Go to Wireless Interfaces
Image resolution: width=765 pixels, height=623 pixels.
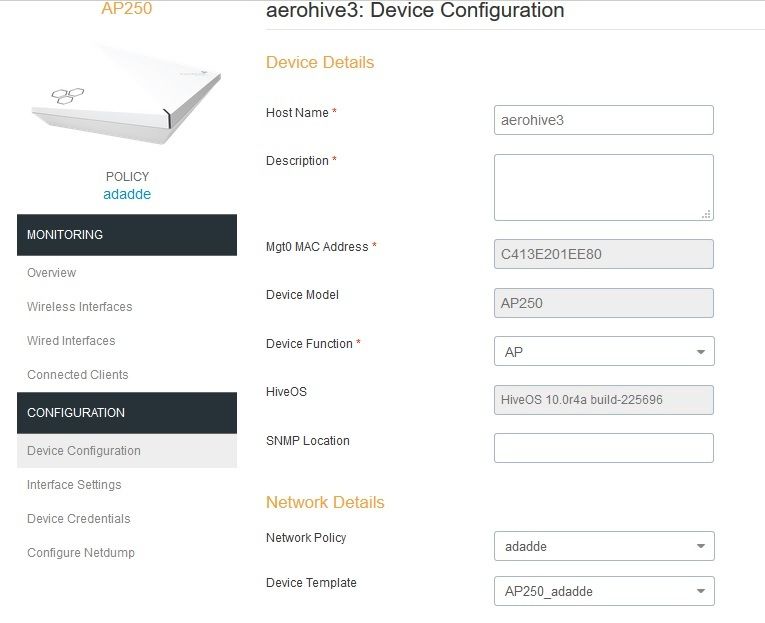(x=79, y=307)
